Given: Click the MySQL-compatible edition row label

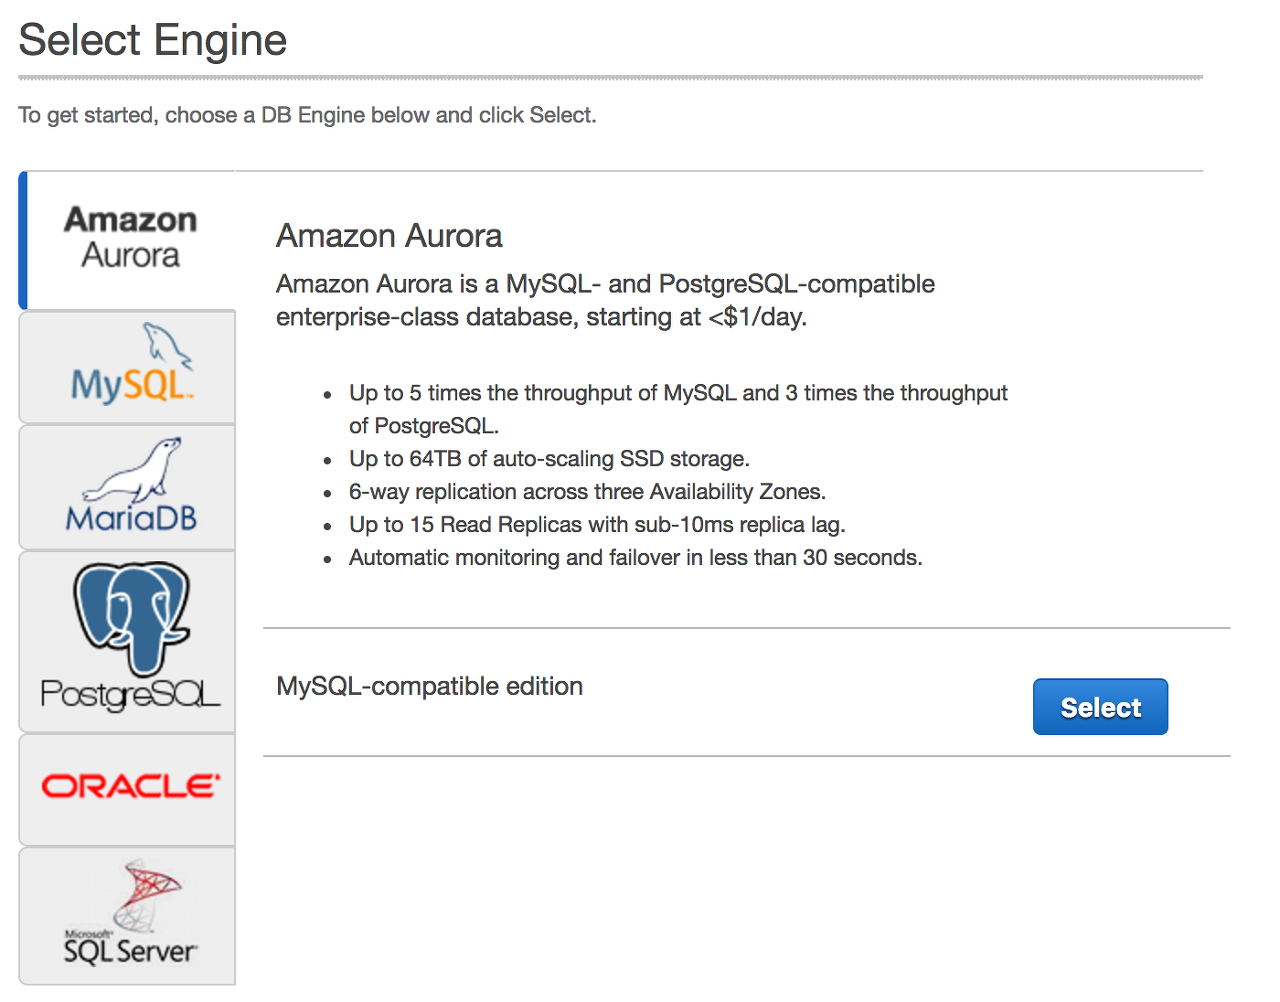Looking at the screenshot, I should [429, 686].
